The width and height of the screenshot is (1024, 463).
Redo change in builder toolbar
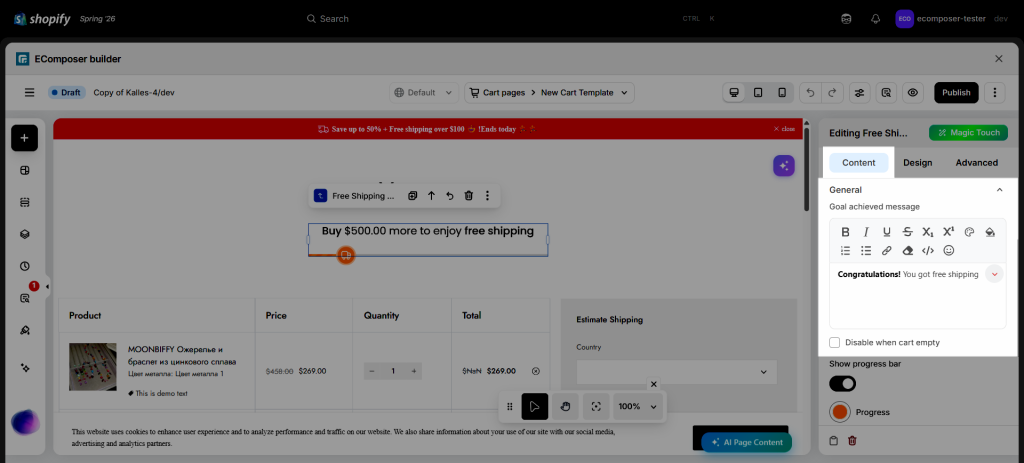pyautogui.click(x=832, y=93)
